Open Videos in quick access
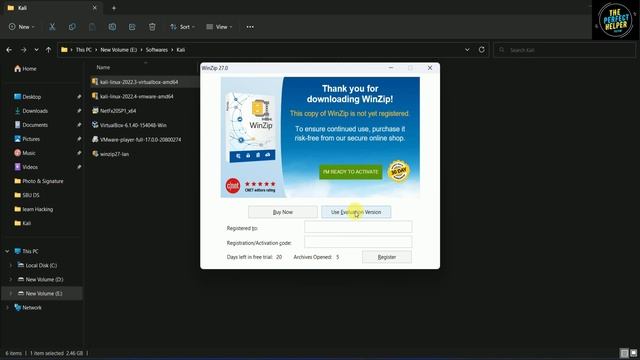The height and width of the screenshot is (360, 640). (26, 167)
